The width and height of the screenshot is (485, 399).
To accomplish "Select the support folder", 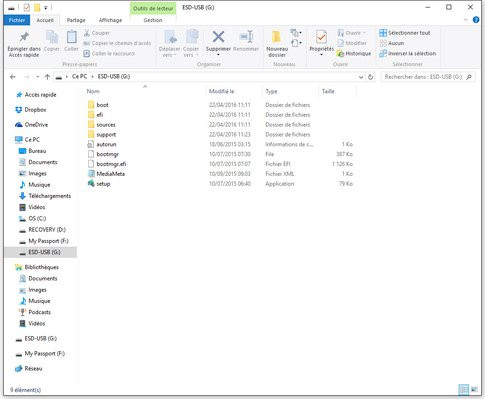I will click(106, 135).
